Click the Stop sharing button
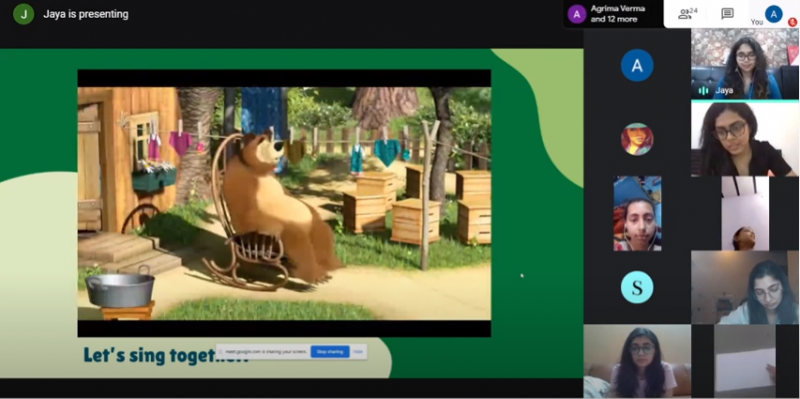800x399 pixels. pos(330,352)
